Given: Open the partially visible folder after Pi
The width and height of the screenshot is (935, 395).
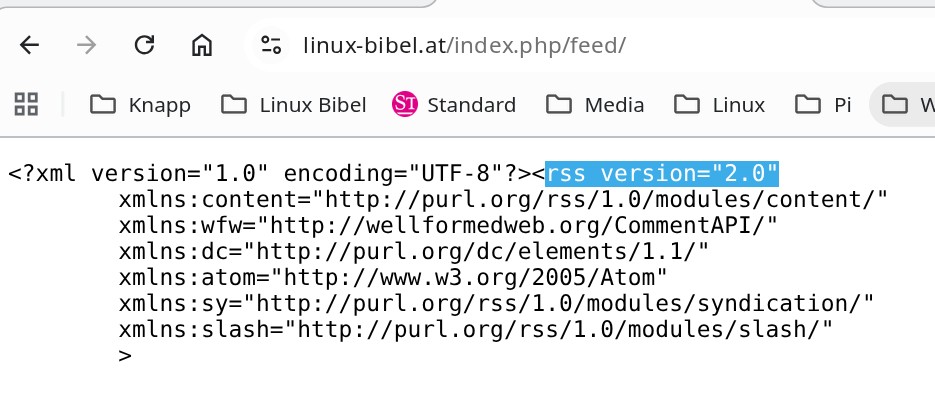Looking at the screenshot, I should tap(902, 104).
